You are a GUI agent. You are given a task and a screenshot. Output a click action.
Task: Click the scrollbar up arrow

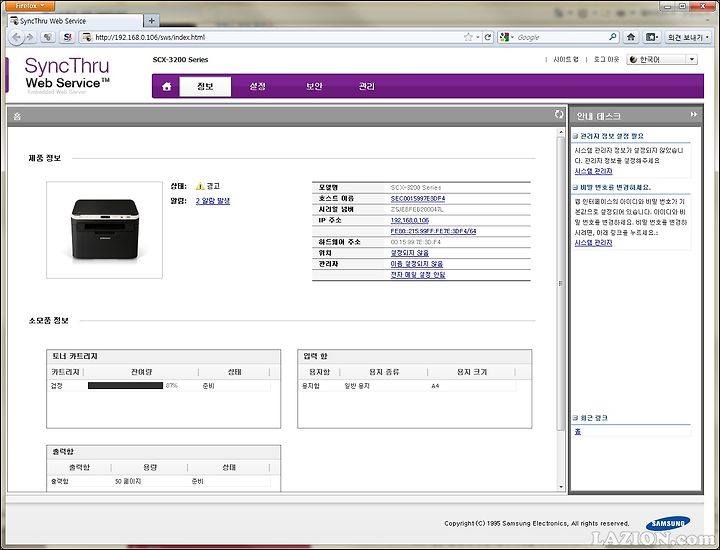pyautogui.click(x=561, y=132)
